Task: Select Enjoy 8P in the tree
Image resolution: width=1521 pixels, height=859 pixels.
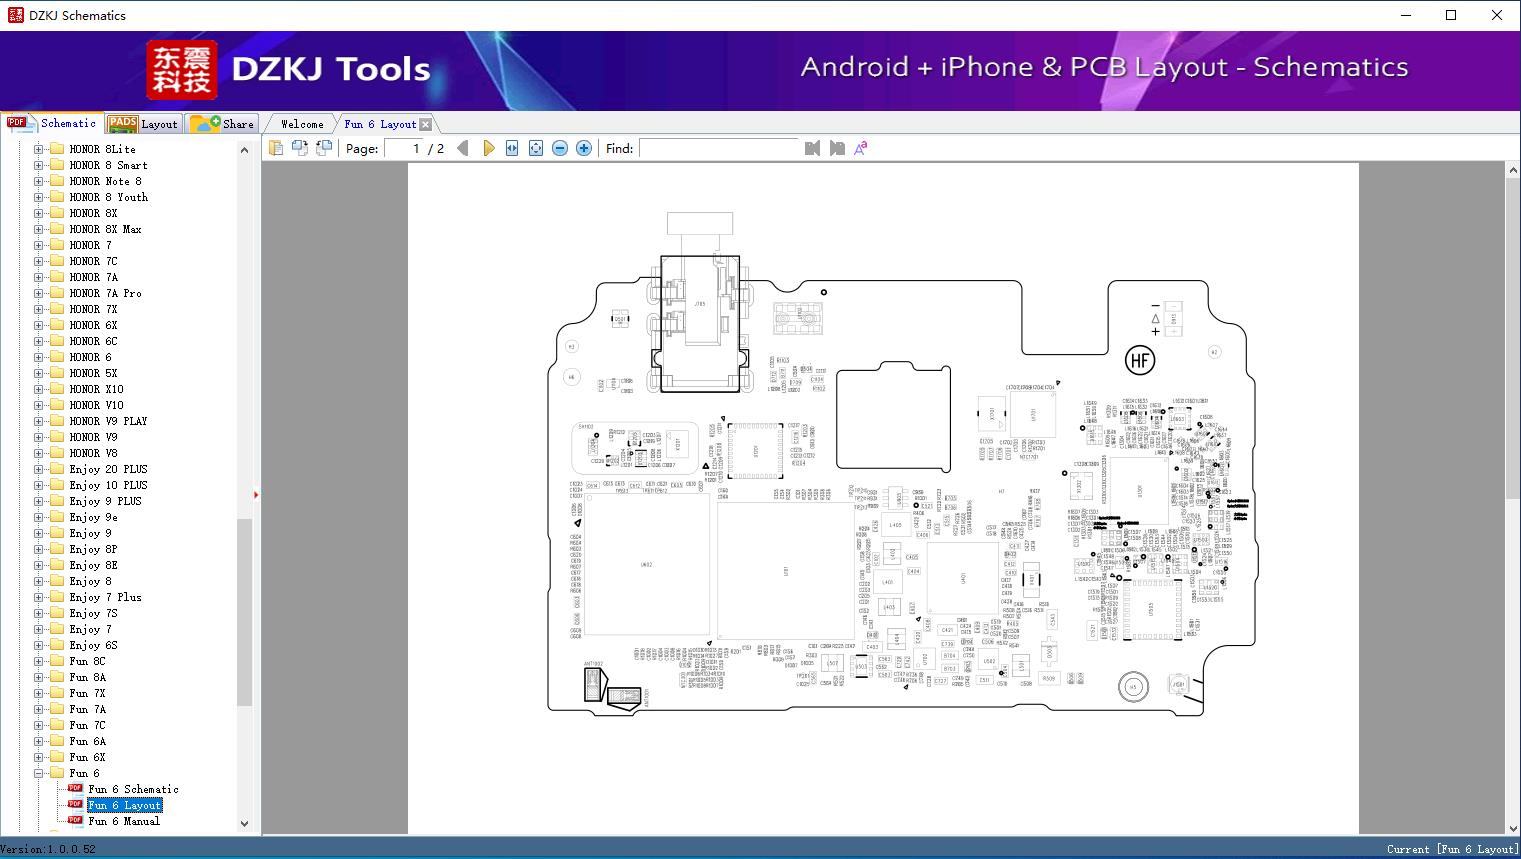Action: point(93,549)
